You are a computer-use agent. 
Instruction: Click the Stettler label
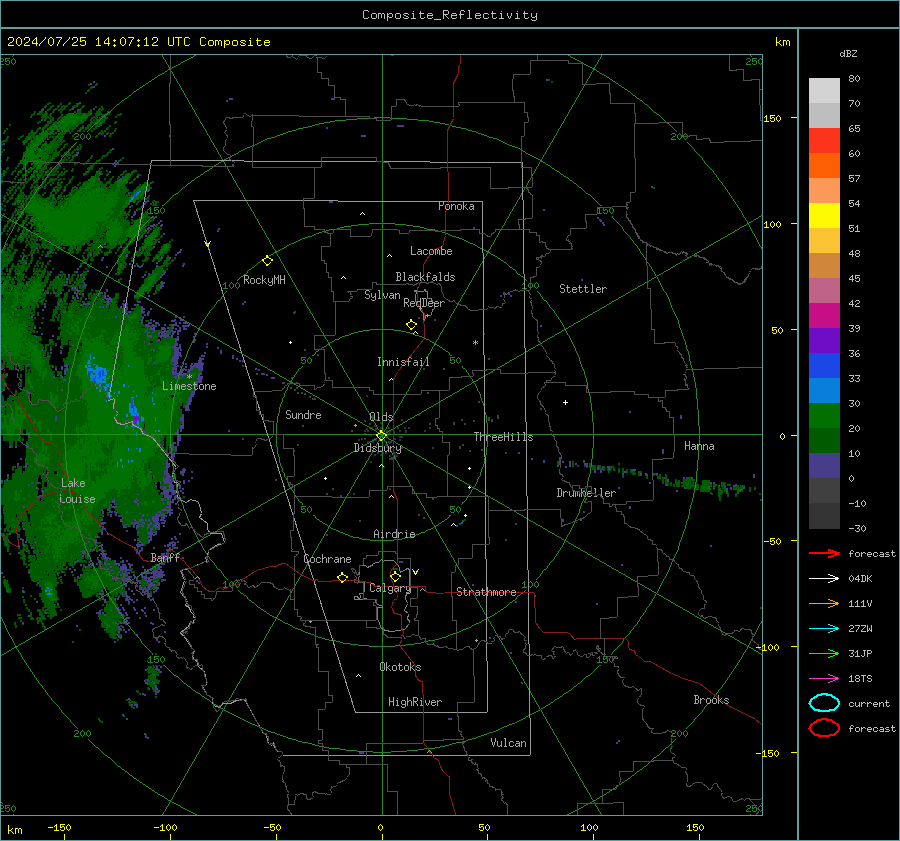583,289
